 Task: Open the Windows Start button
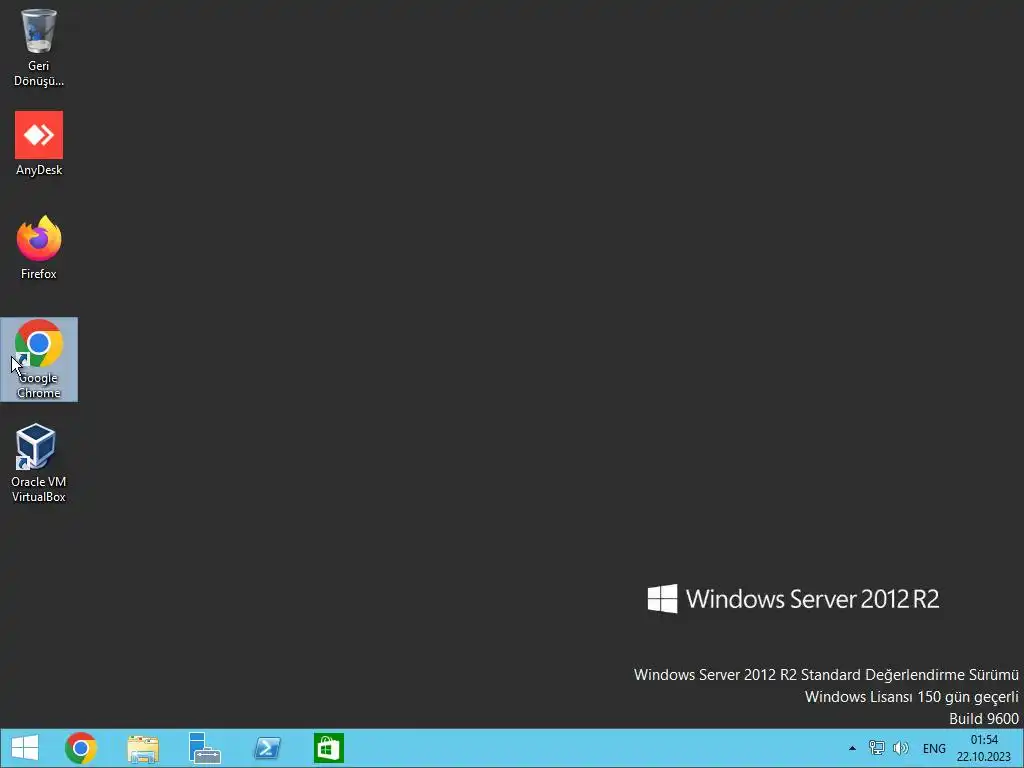tap(25, 748)
